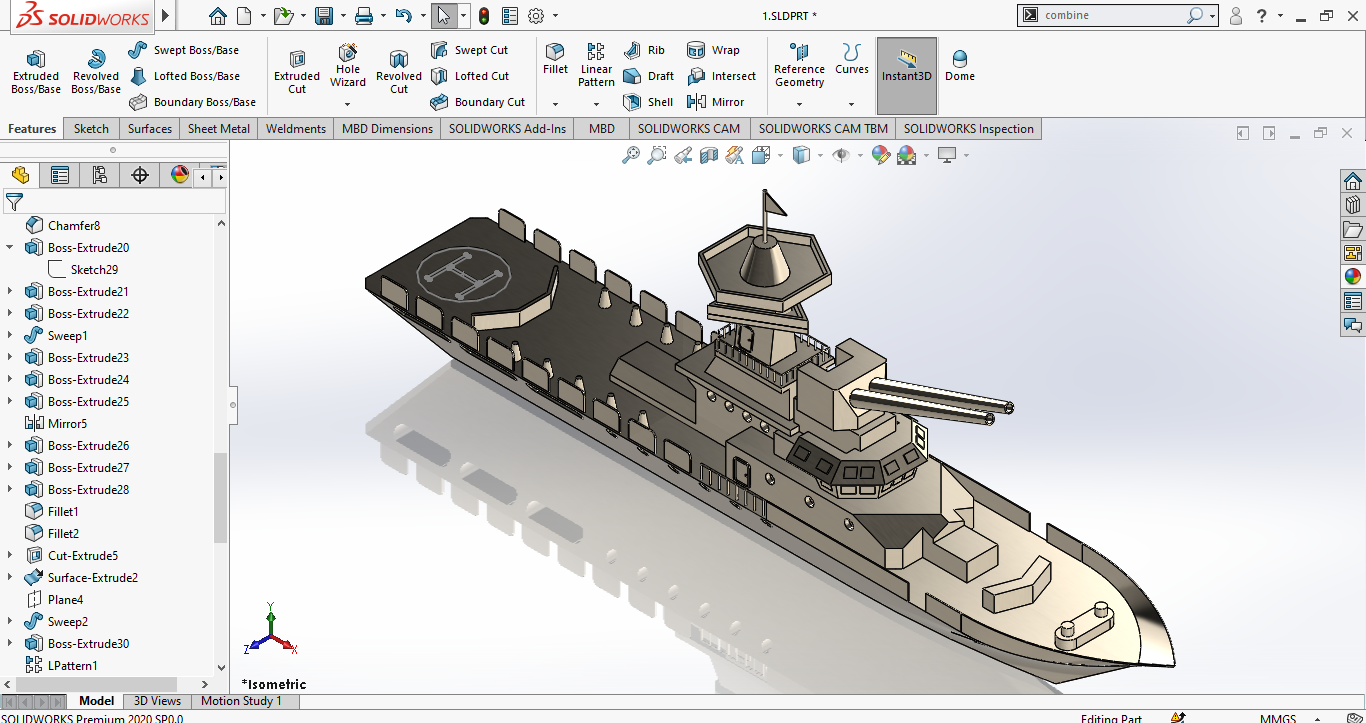Viewport: 1366px width, 723px height.
Task: Open the Hole Wizard tool
Action: [348, 66]
